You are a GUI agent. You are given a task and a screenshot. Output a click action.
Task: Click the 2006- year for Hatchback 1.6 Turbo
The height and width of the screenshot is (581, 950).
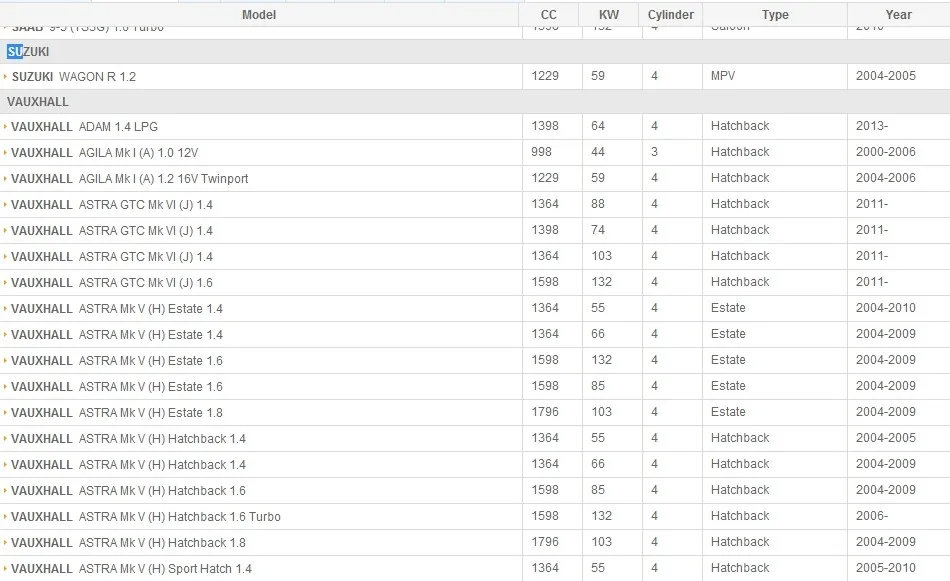(x=872, y=516)
